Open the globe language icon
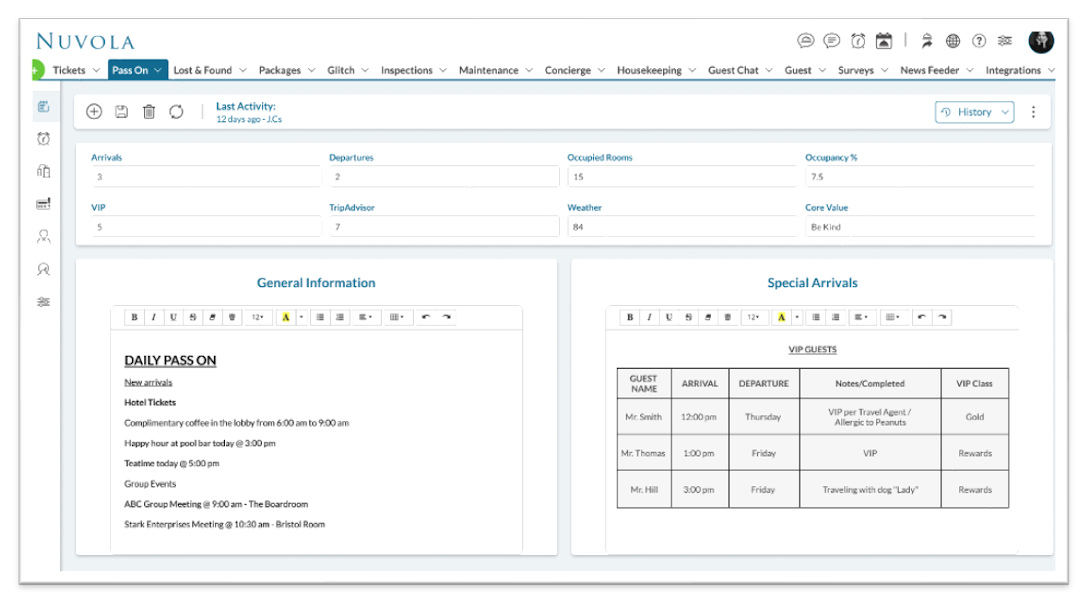1089x602 pixels. (x=953, y=41)
